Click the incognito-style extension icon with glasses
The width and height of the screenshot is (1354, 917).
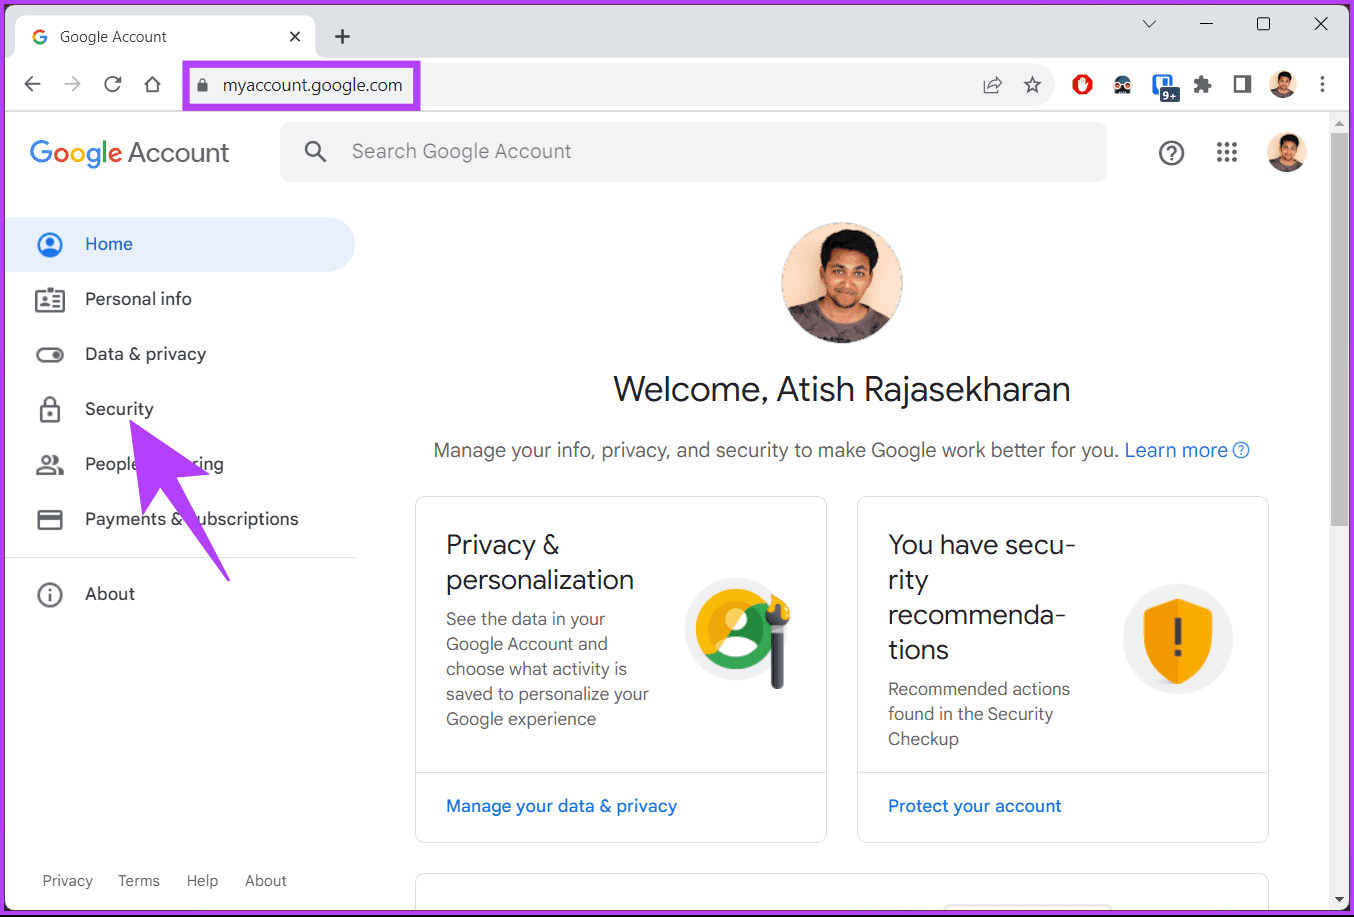coord(1122,85)
